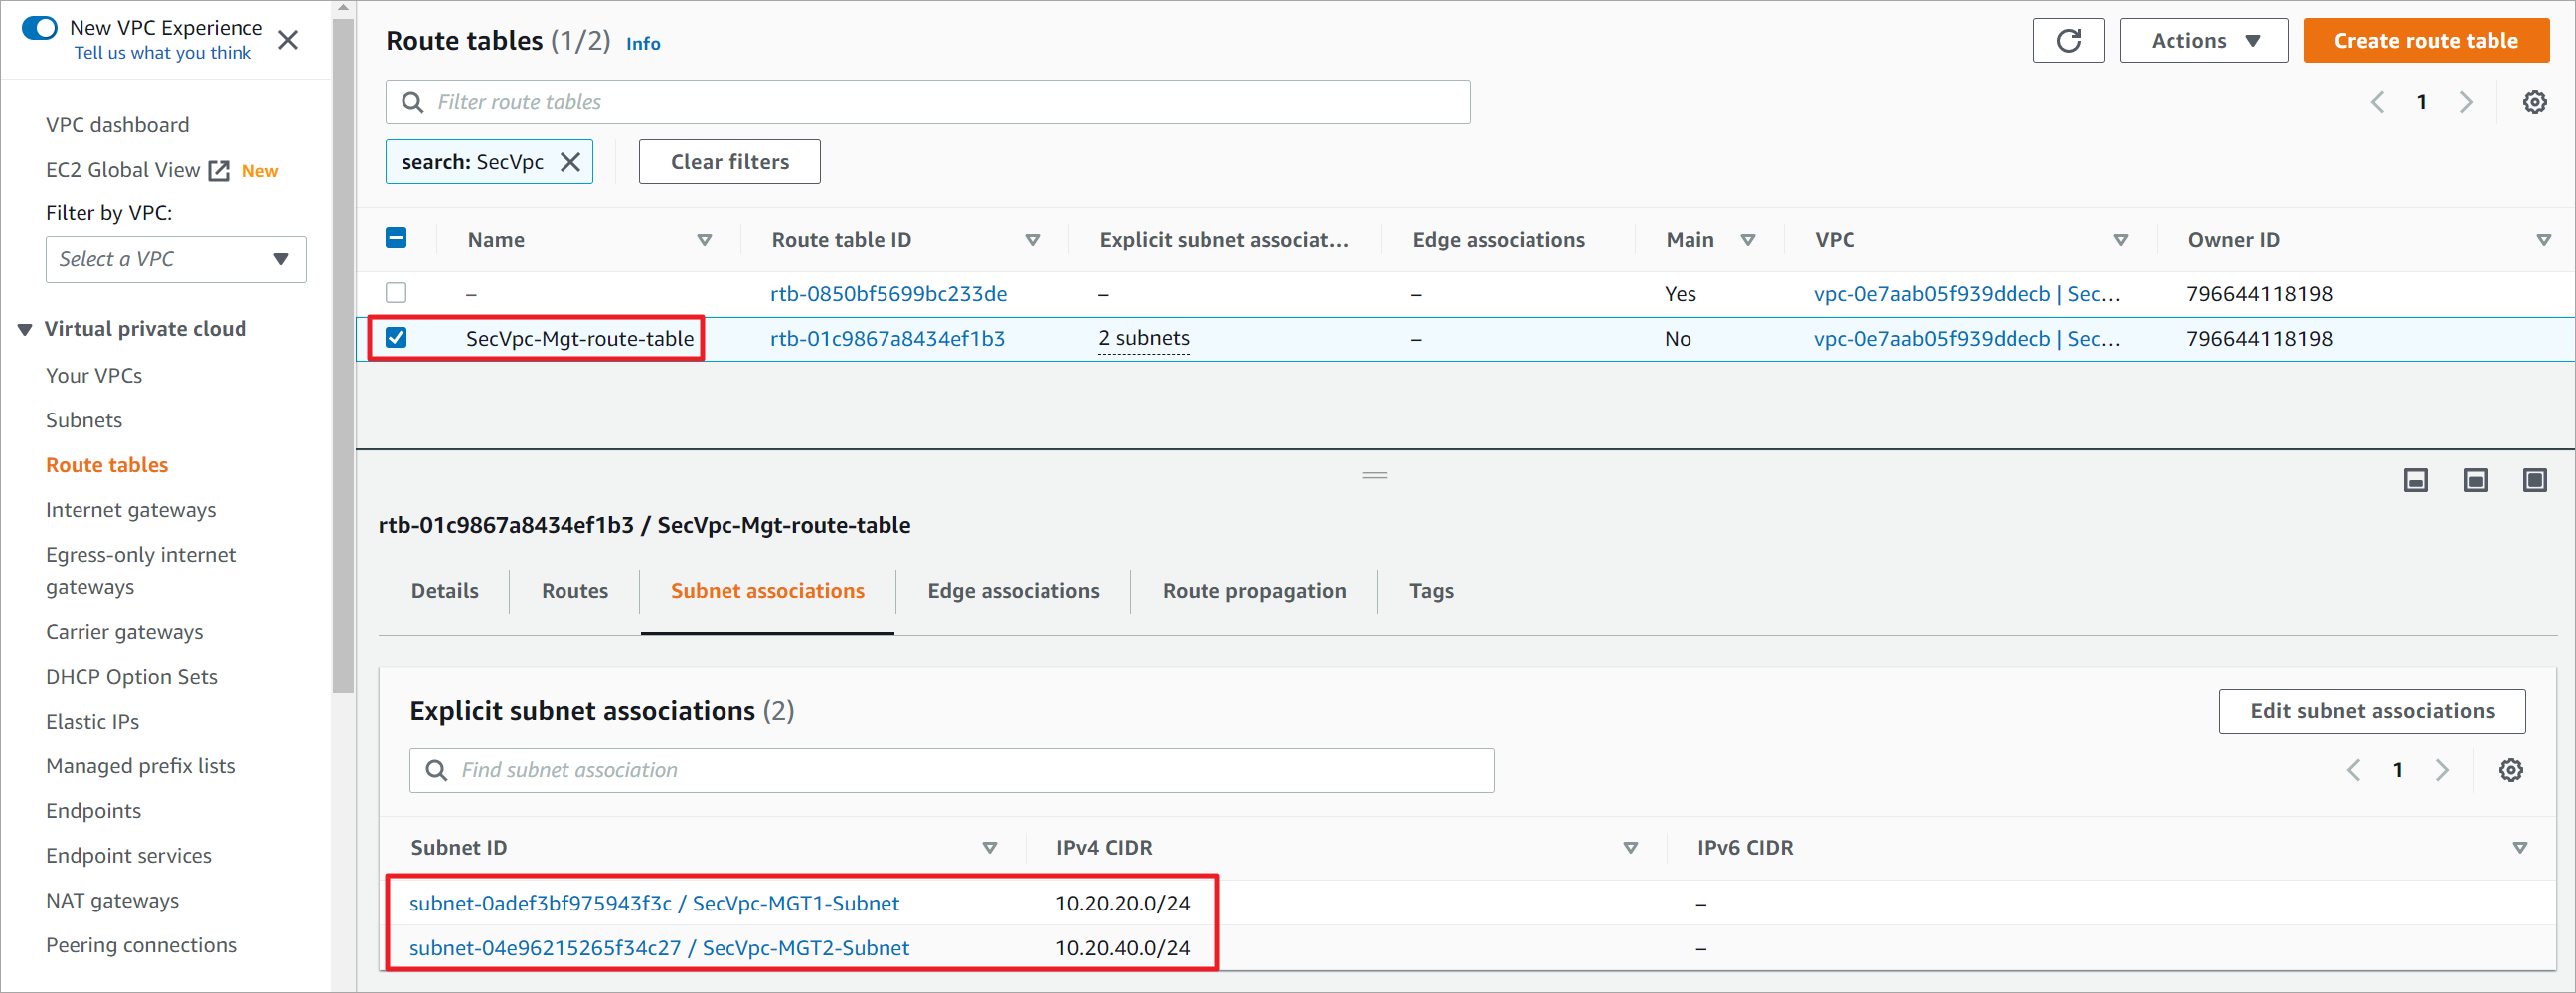Check the rtb-0850bf5699bc233de row checkbox
The height and width of the screenshot is (993, 2576).
click(396, 293)
